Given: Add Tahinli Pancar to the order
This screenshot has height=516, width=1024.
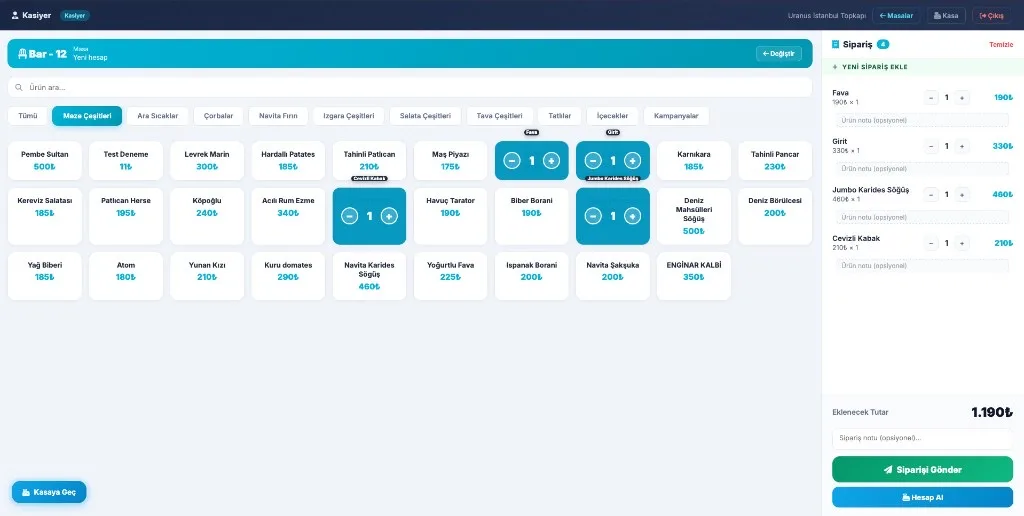Looking at the screenshot, I should coord(775,161).
